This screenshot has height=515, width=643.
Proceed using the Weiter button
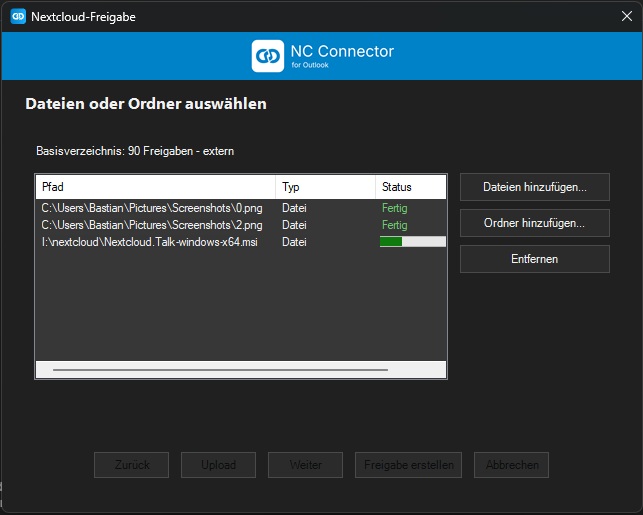point(305,465)
